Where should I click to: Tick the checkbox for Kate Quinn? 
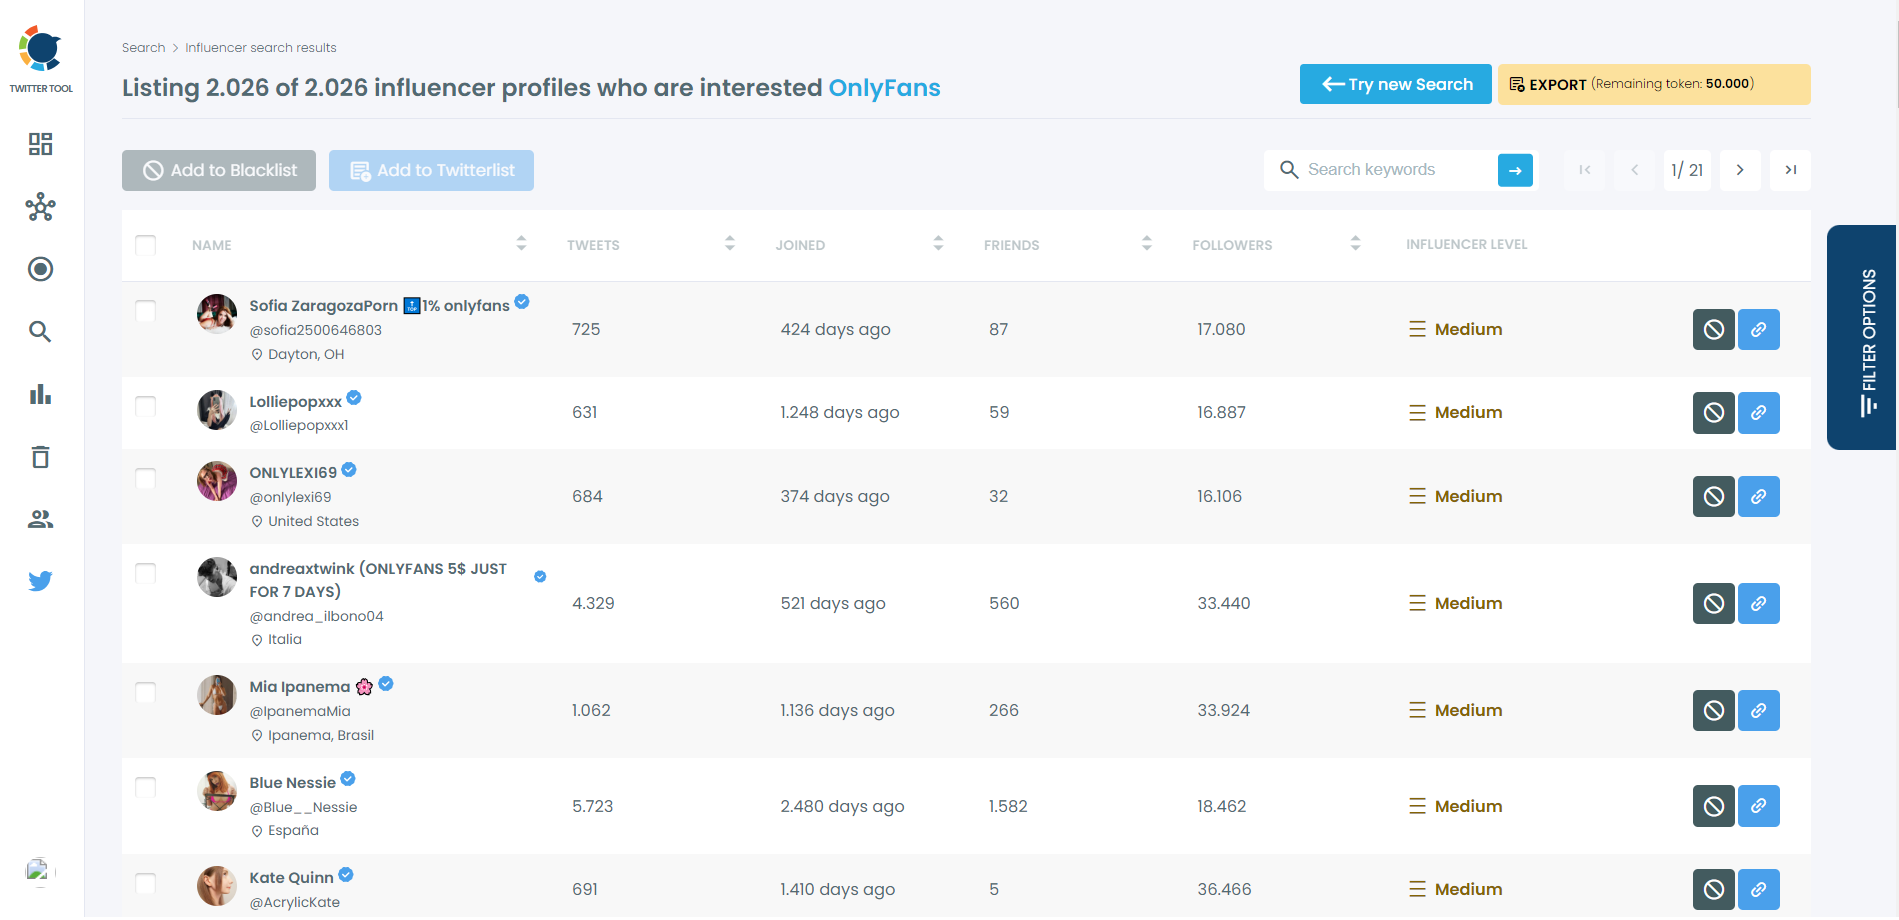pyautogui.click(x=146, y=883)
